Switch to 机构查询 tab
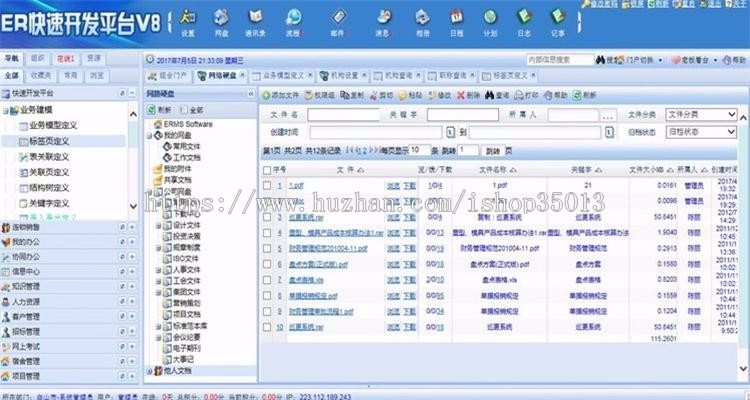The width and height of the screenshot is (750, 400). [x=395, y=76]
